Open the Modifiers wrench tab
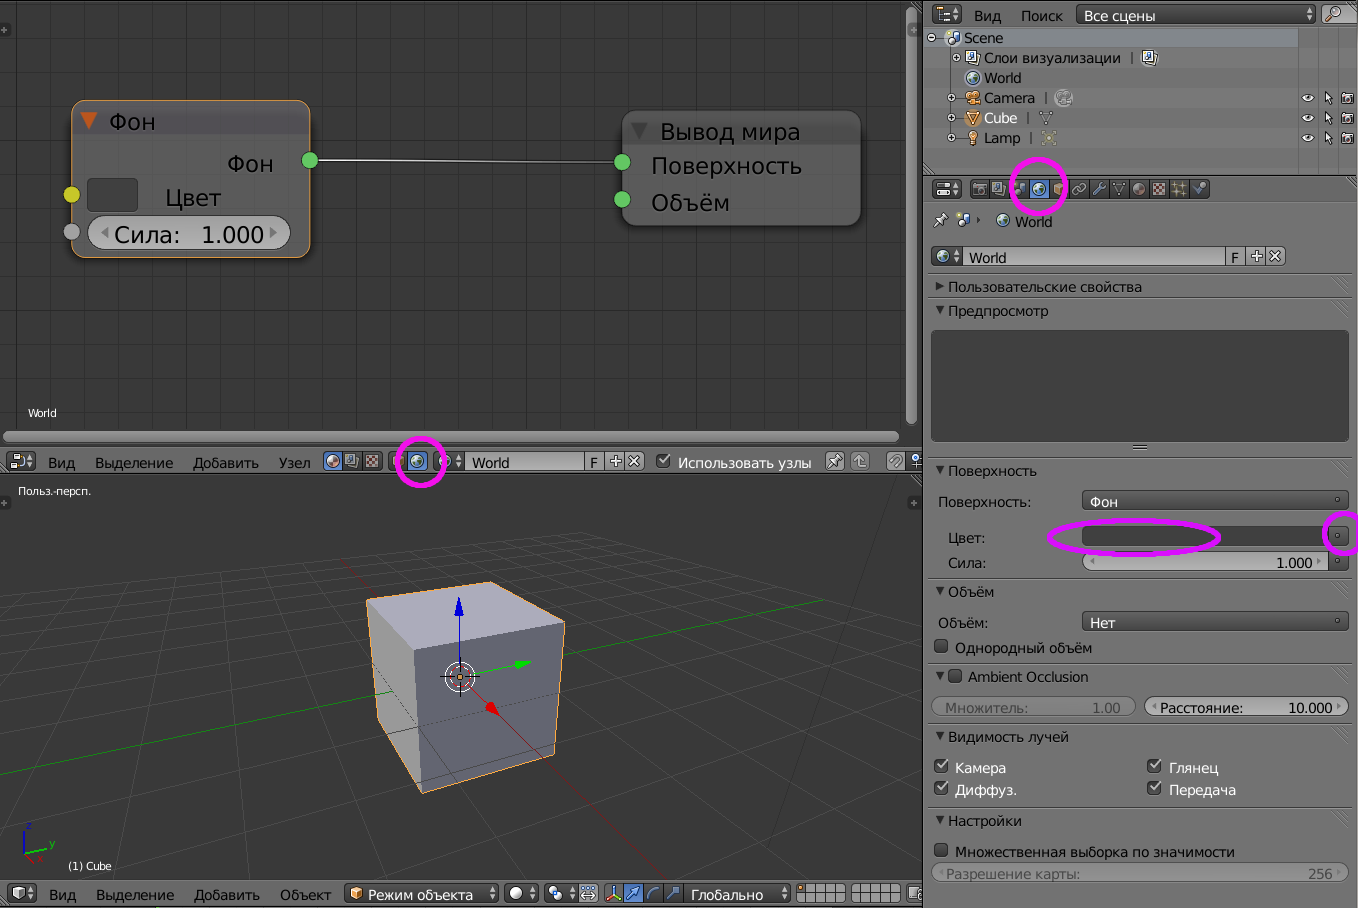Image resolution: width=1358 pixels, height=908 pixels. pyautogui.click(x=1099, y=189)
